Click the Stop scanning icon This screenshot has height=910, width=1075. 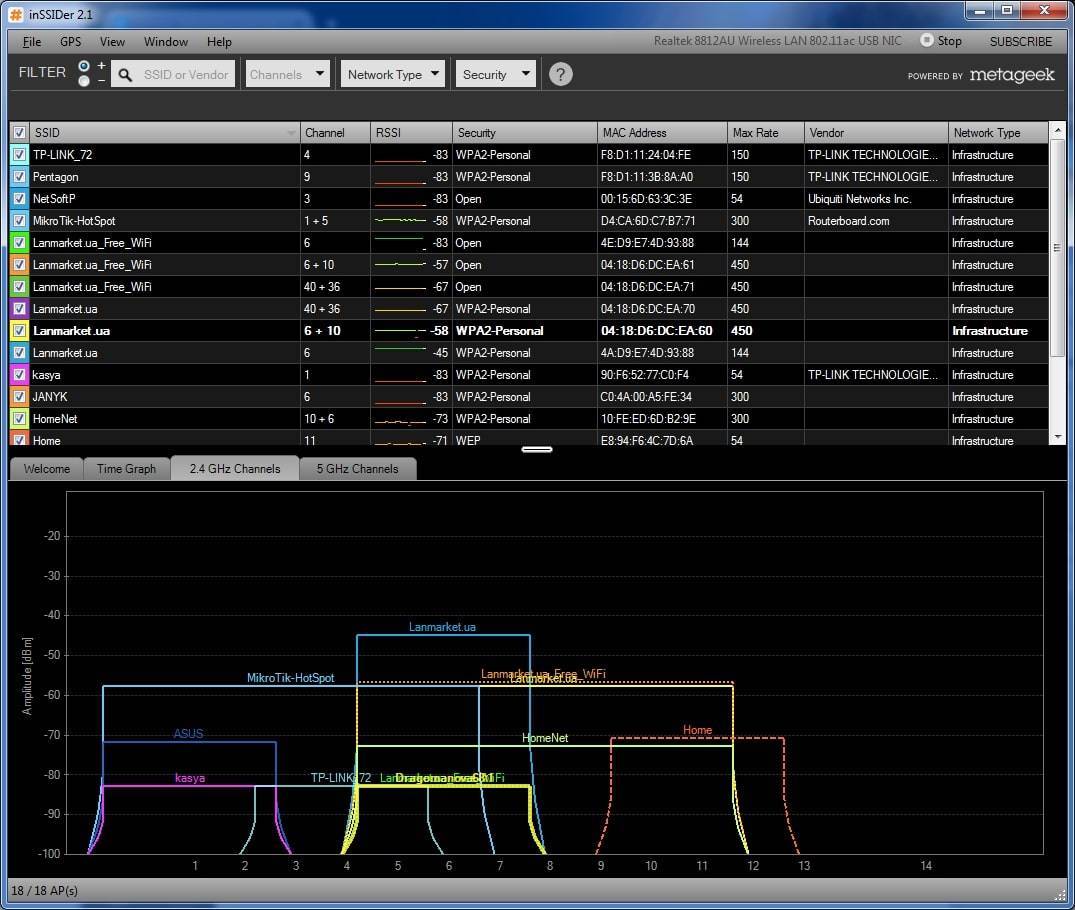927,41
